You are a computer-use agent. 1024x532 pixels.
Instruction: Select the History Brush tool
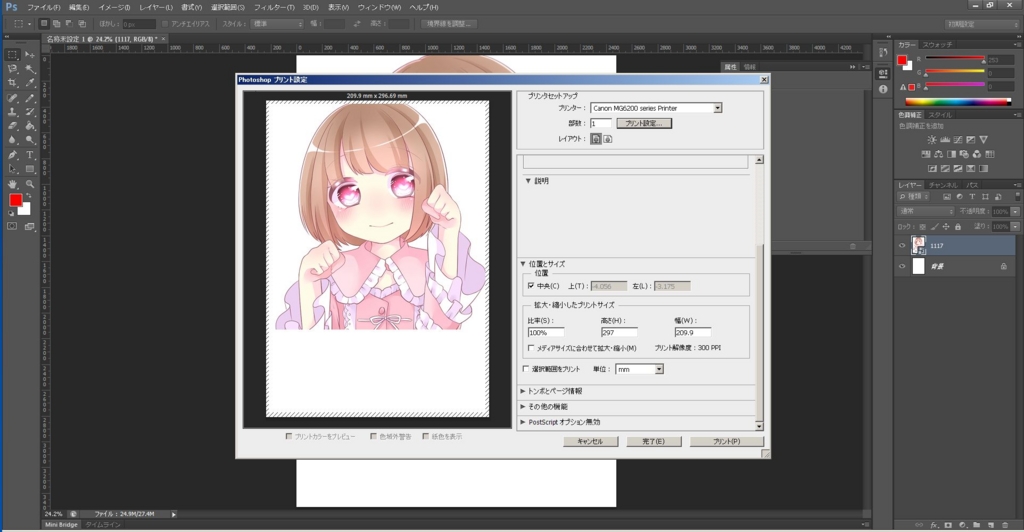[30, 112]
